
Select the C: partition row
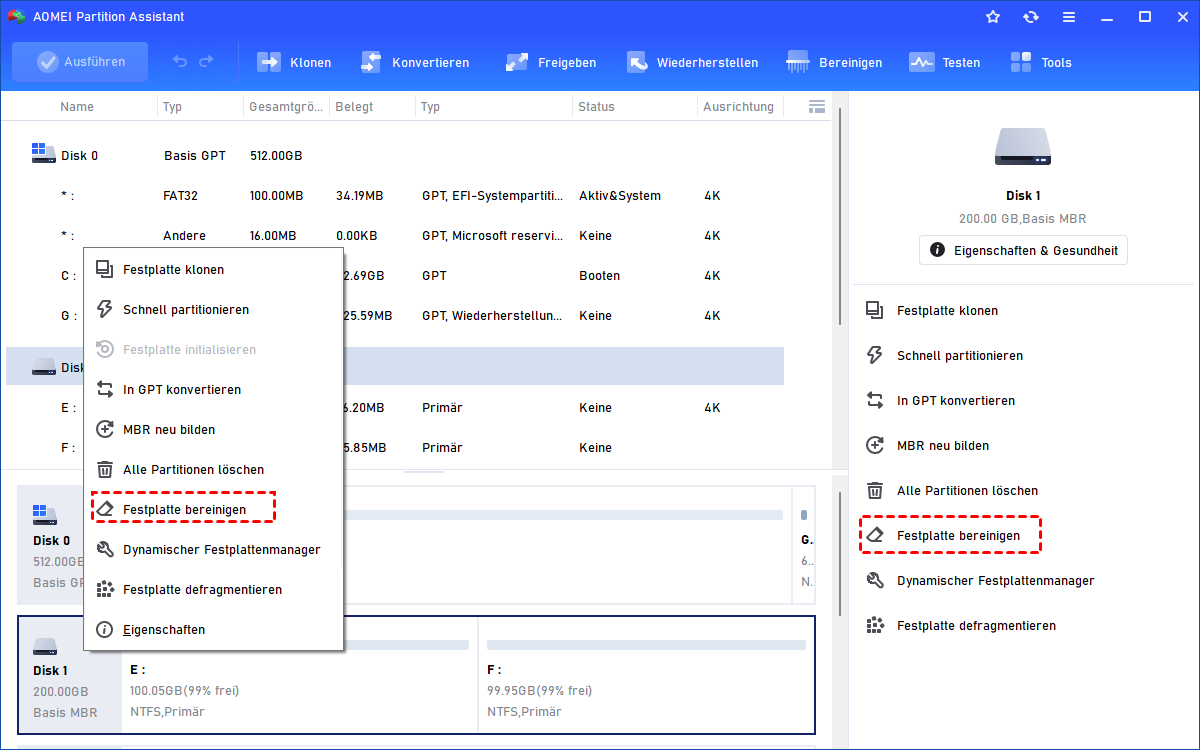[395, 276]
